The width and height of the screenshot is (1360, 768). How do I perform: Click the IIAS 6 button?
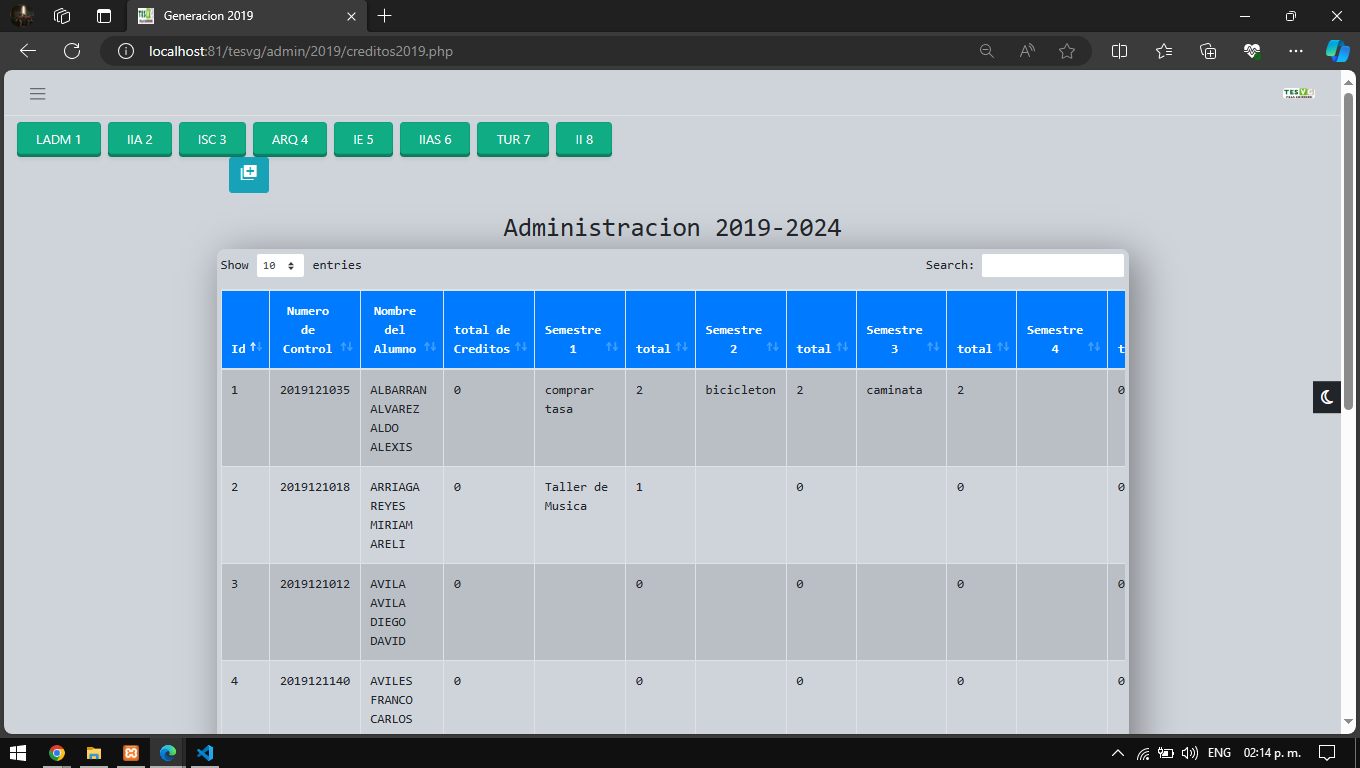435,139
